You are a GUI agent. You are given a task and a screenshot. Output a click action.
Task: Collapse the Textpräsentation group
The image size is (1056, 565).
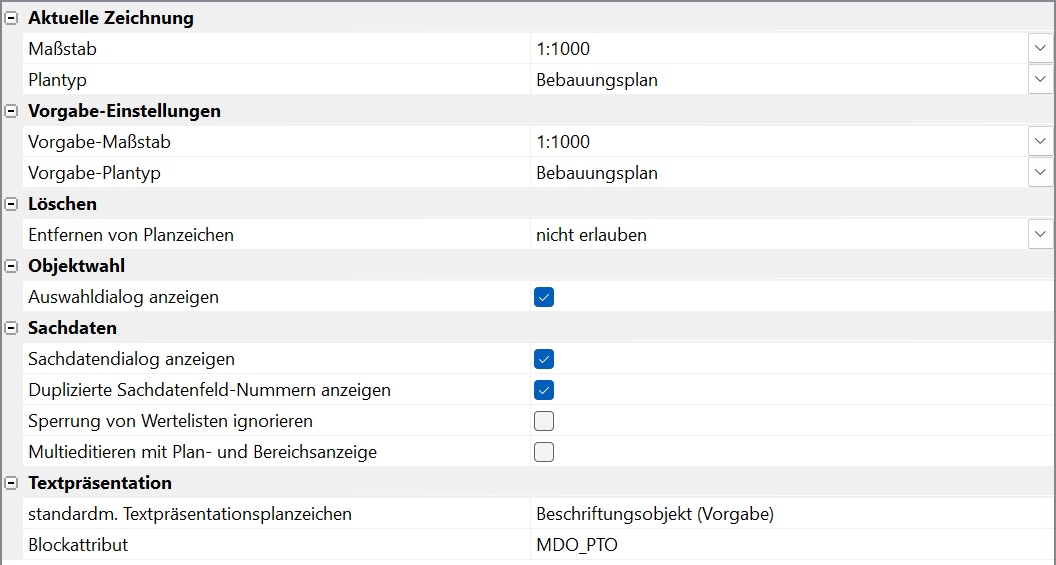pos(12,483)
